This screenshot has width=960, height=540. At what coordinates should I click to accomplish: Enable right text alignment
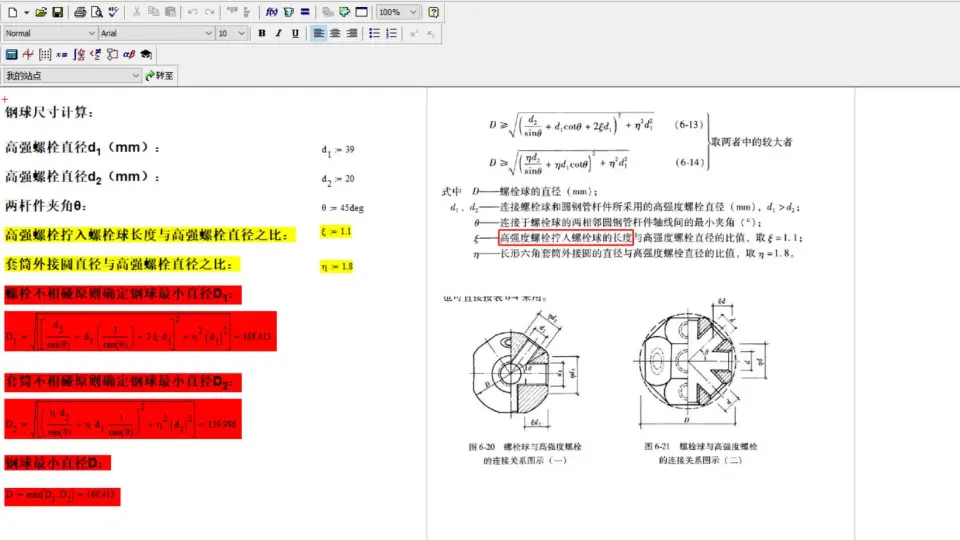(351, 33)
